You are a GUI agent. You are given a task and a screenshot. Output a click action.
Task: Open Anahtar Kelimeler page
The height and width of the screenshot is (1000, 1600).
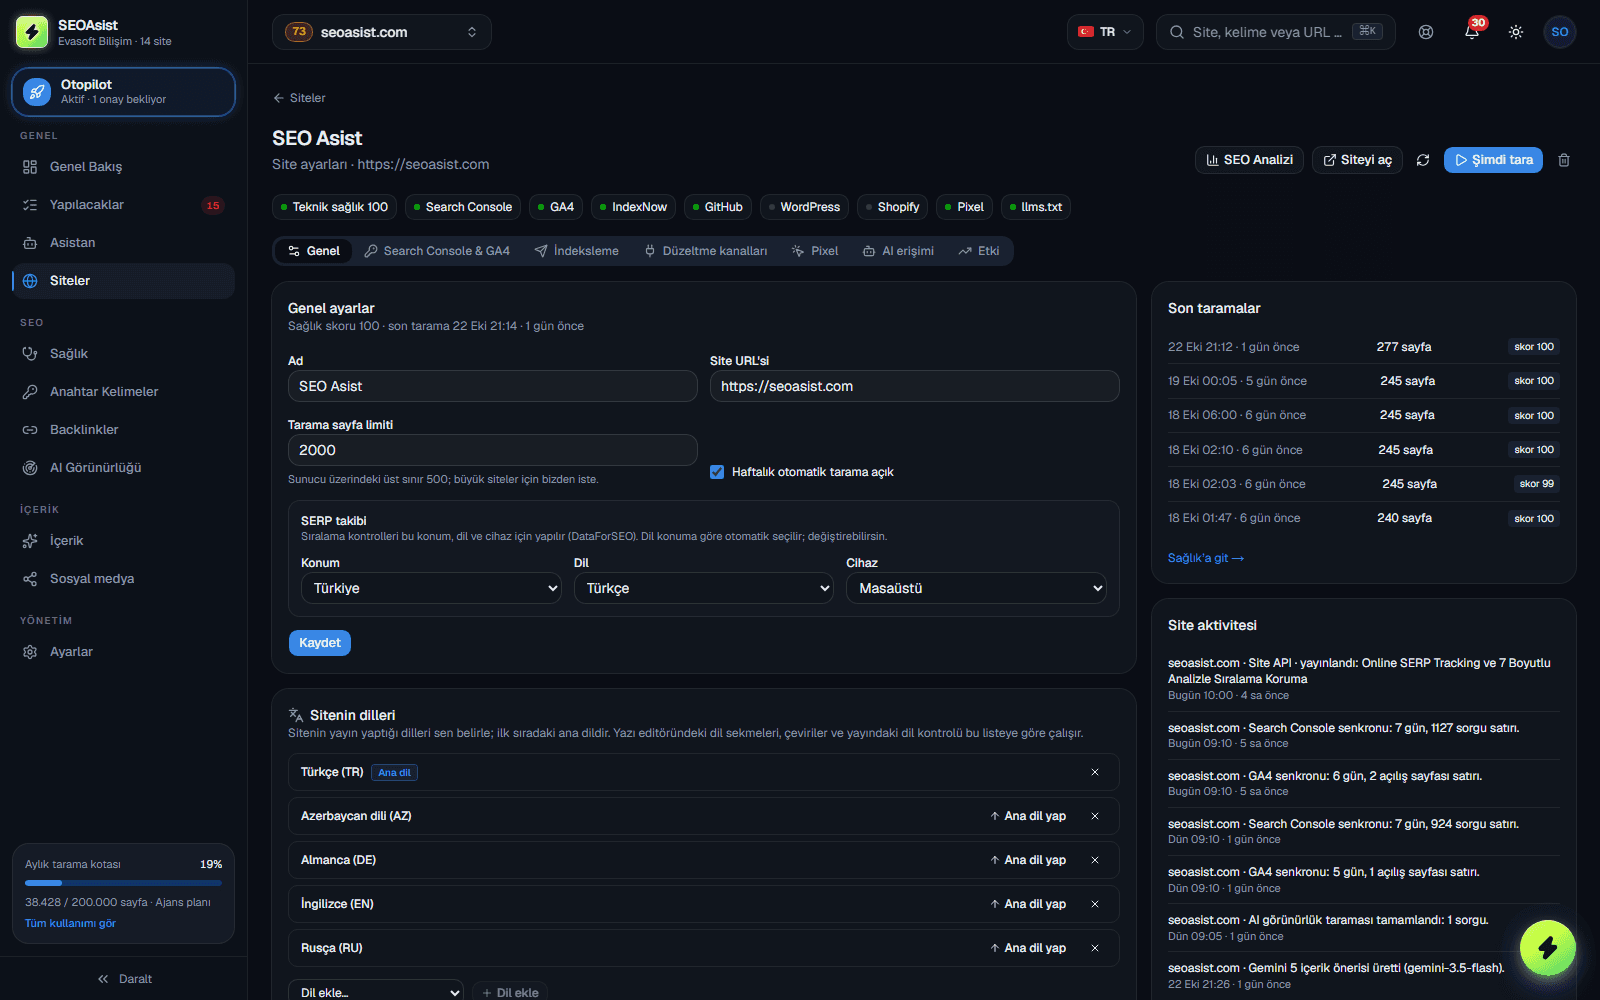point(124,392)
